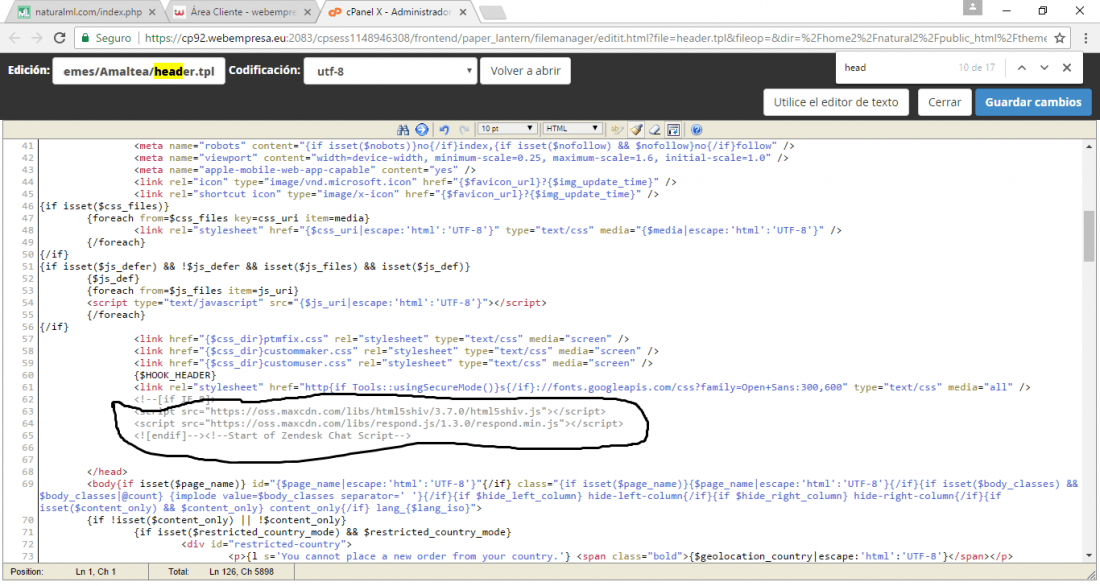Viewport: 1100px width, 586px height.
Task: Open the font size 10 pt dropdown
Action: point(507,129)
